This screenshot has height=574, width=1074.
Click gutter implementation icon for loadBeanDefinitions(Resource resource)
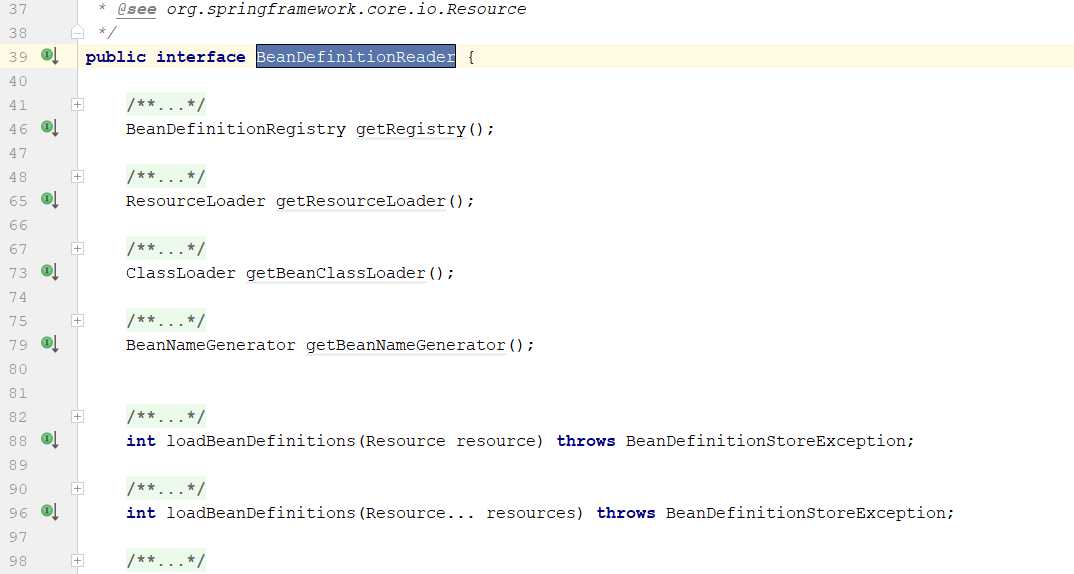point(49,439)
